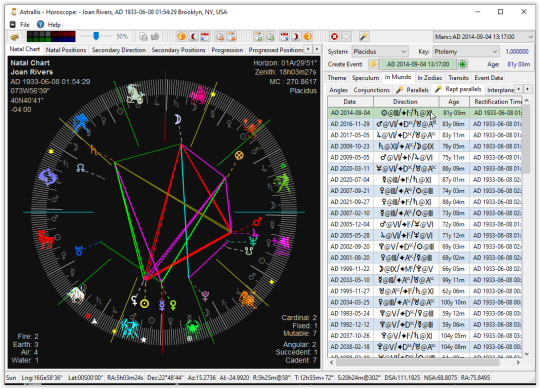Click the Part of Fortune glyph
The width and height of the screenshot is (540, 389).
coord(239,156)
